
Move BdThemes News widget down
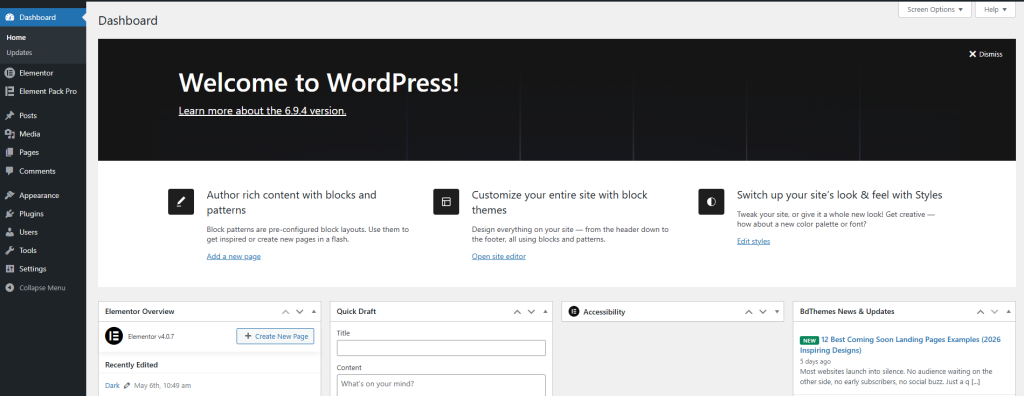pos(995,312)
